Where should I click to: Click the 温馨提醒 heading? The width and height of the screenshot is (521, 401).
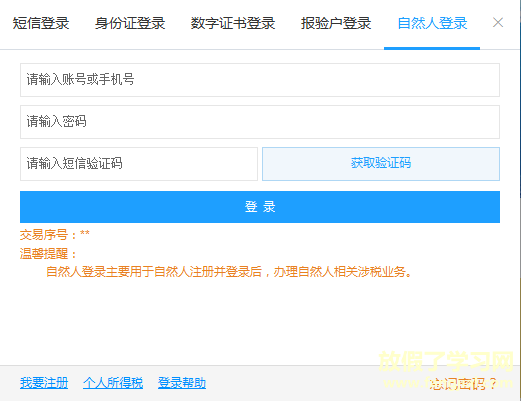click(48, 254)
